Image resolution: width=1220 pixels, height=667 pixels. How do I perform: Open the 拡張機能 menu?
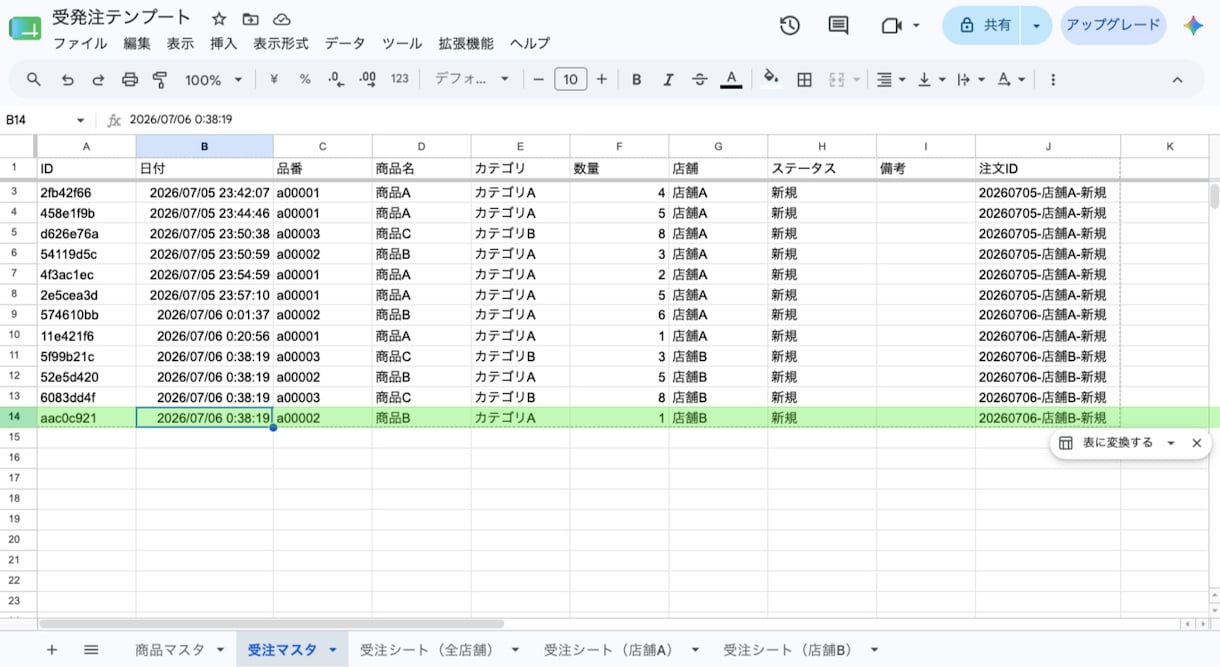pos(466,44)
